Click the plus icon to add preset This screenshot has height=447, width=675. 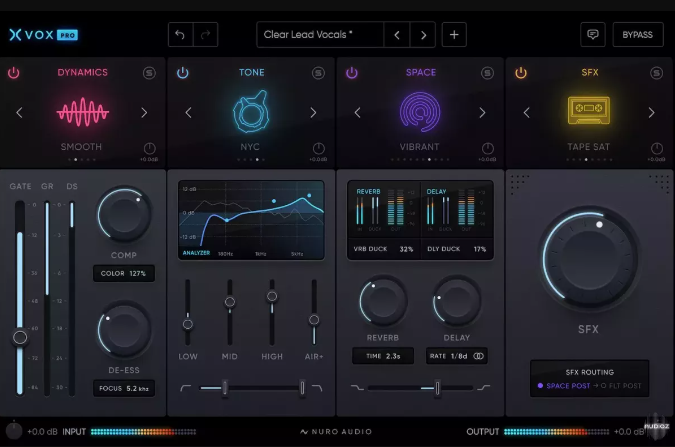tap(454, 35)
